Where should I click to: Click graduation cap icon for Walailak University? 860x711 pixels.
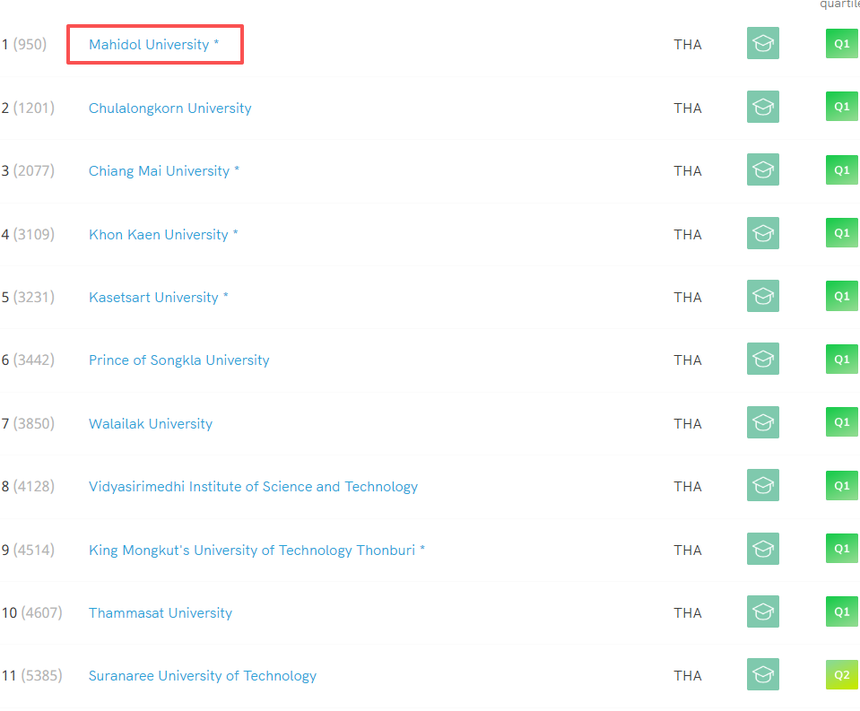(762, 422)
